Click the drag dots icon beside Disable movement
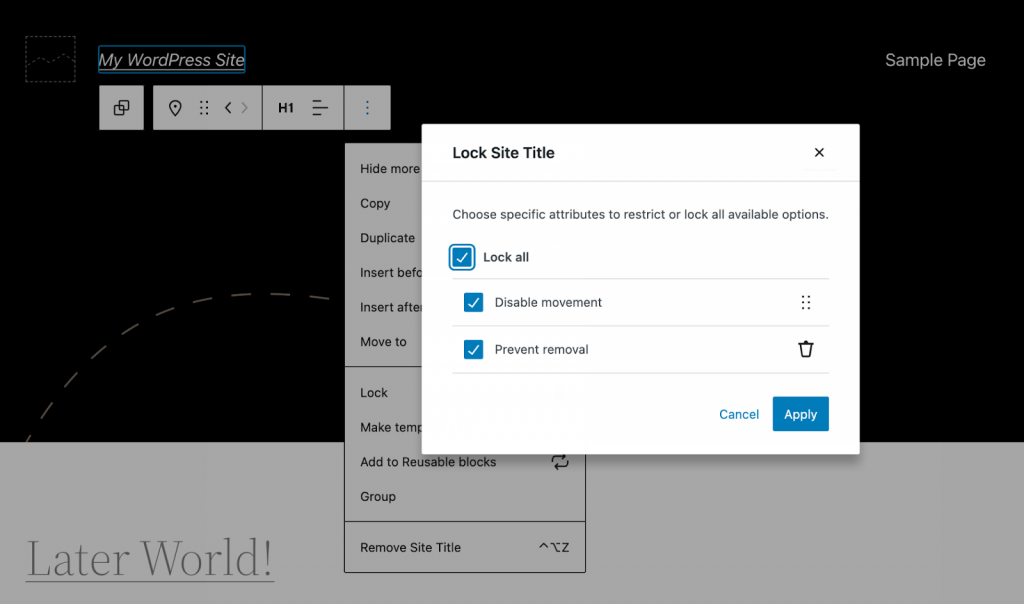This screenshot has width=1024, height=604. point(805,302)
